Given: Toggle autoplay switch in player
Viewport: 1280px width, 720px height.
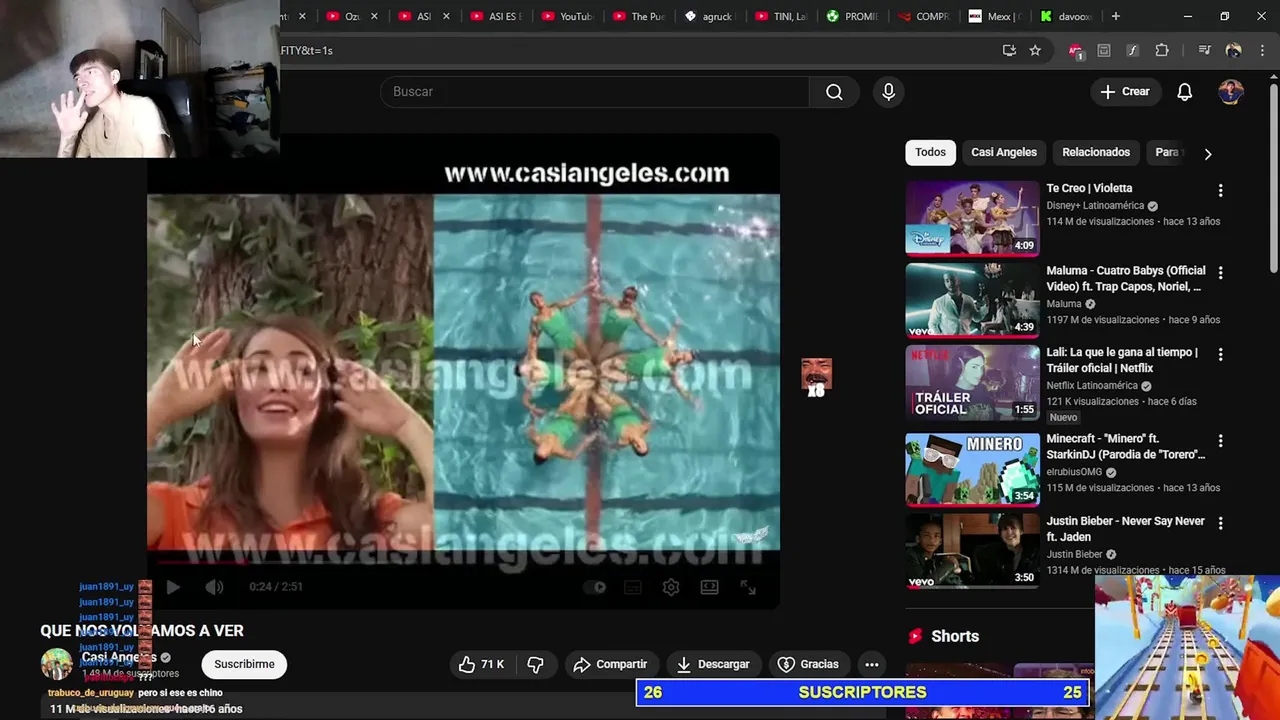Looking at the screenshot, I should tap(595, 587).
